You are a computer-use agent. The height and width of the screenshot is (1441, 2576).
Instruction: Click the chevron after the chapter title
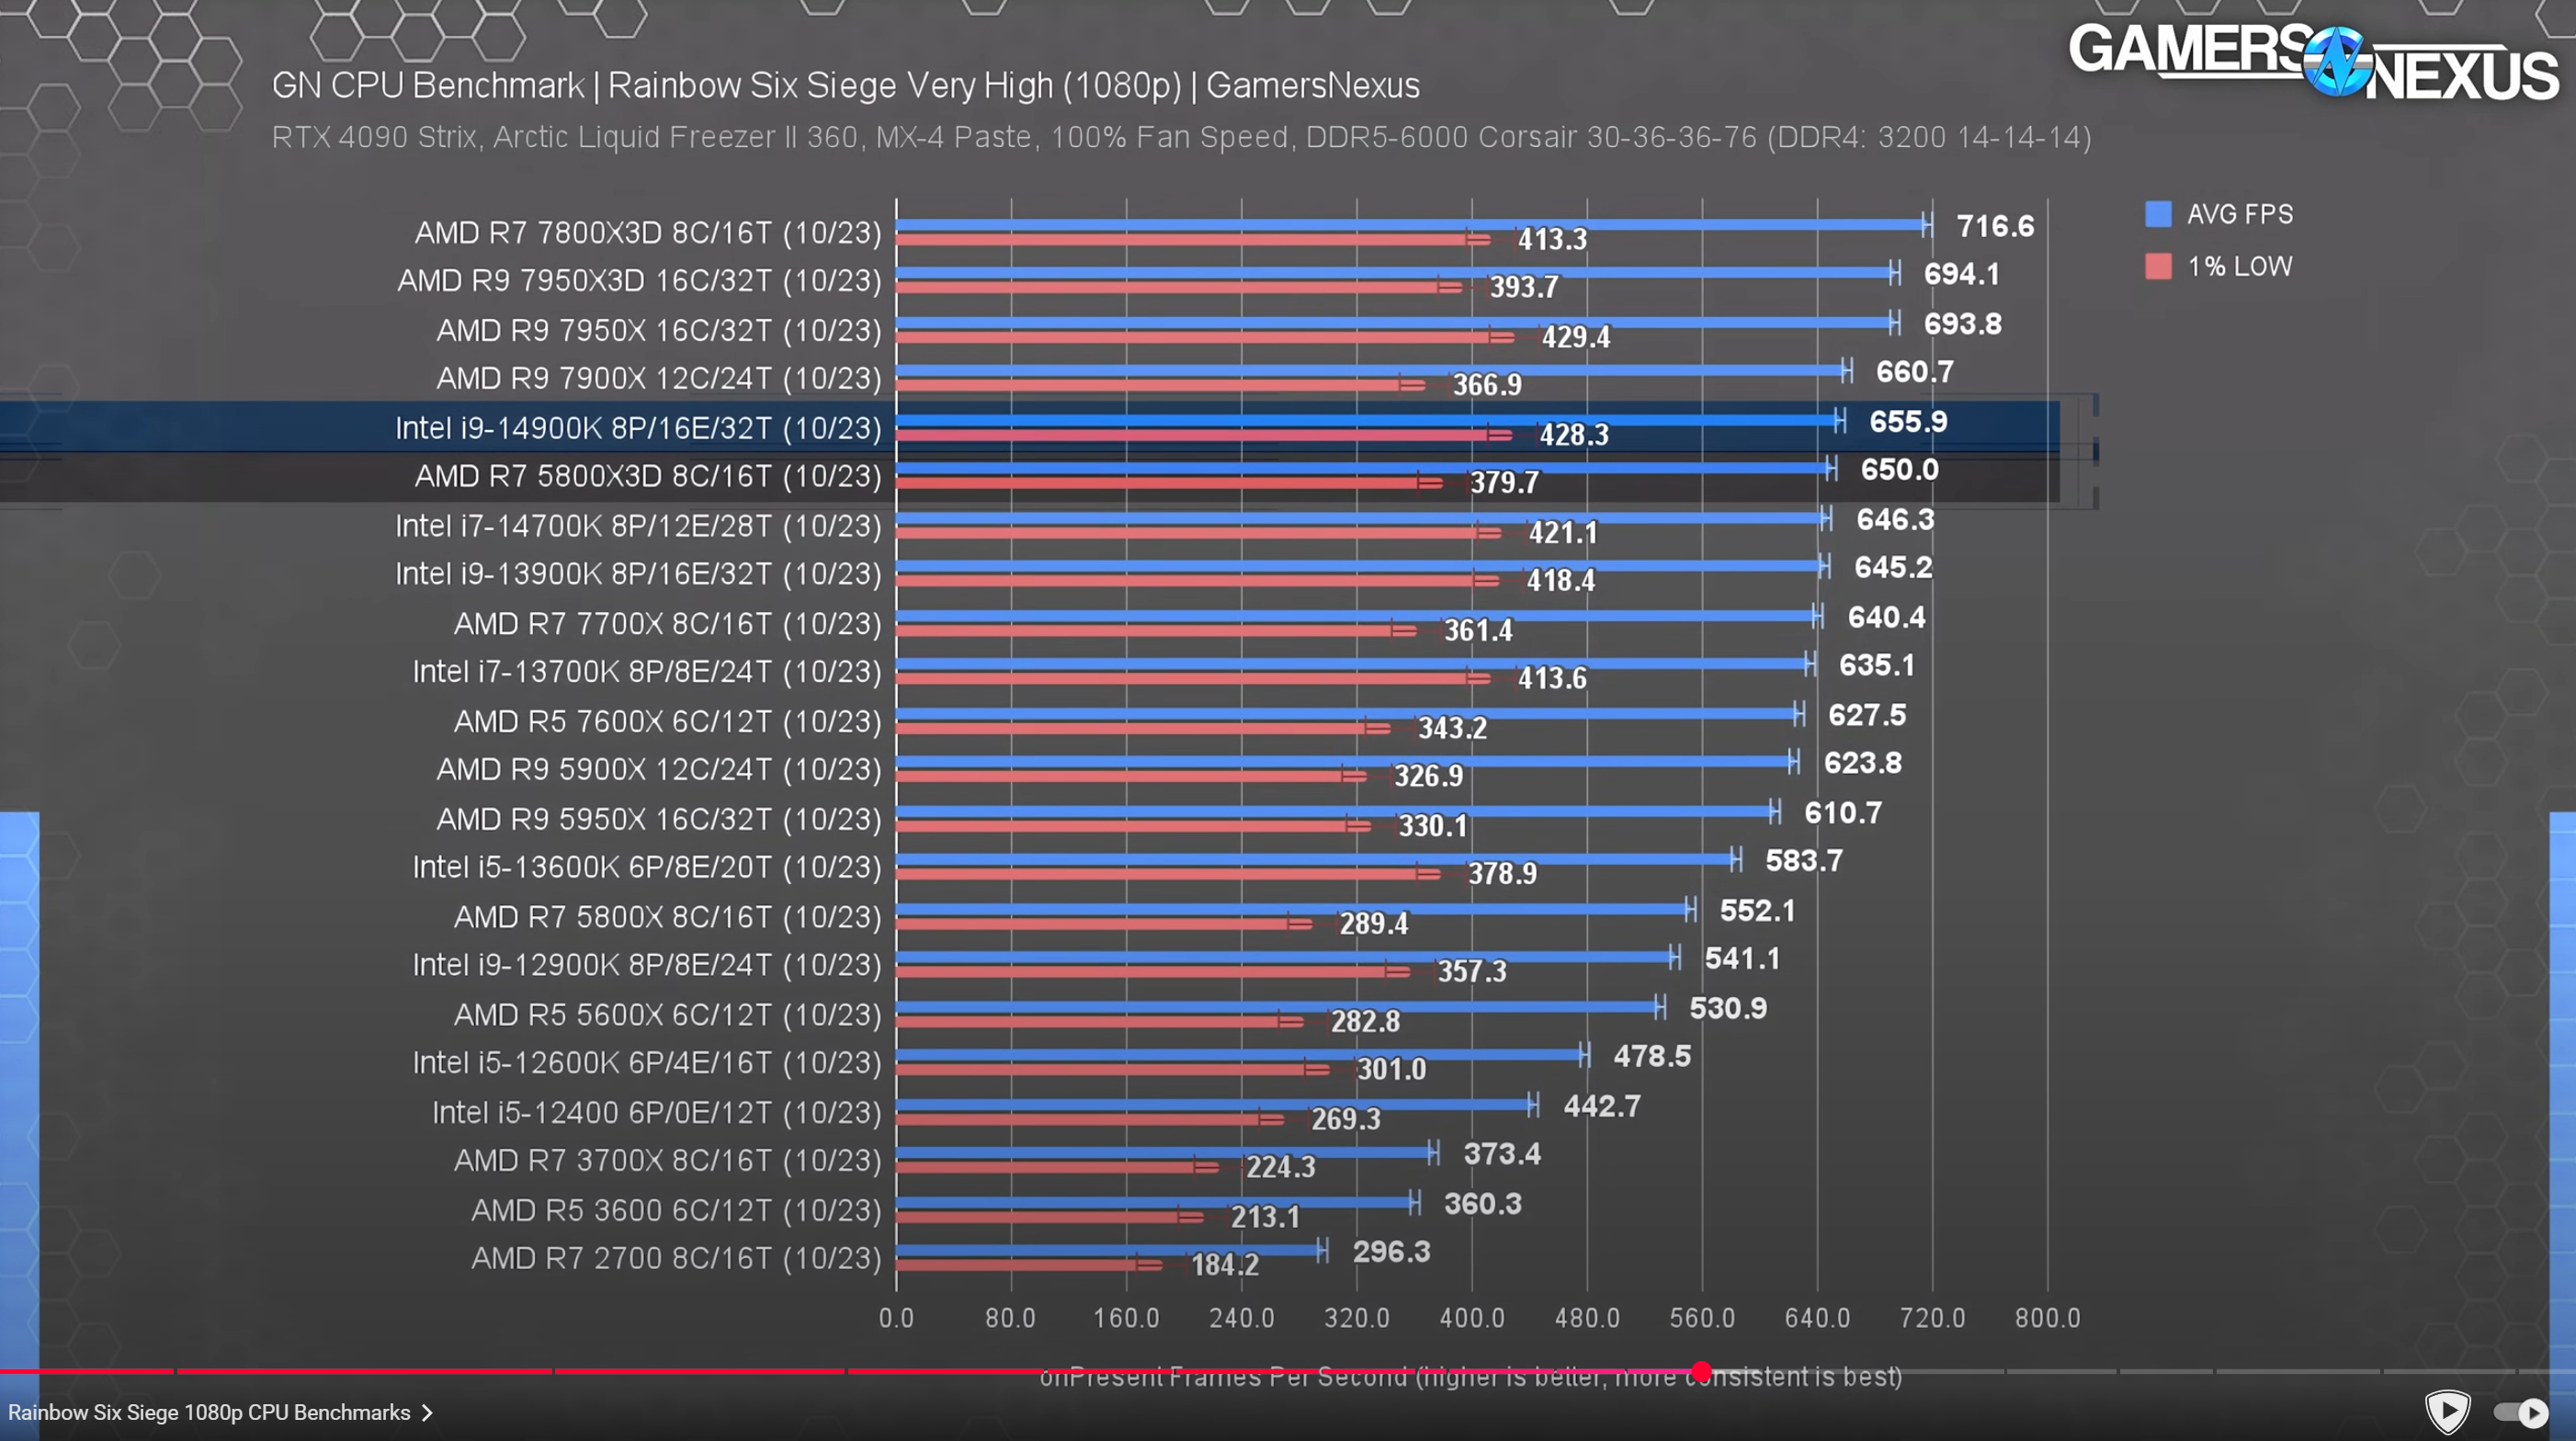(428, 1412)
